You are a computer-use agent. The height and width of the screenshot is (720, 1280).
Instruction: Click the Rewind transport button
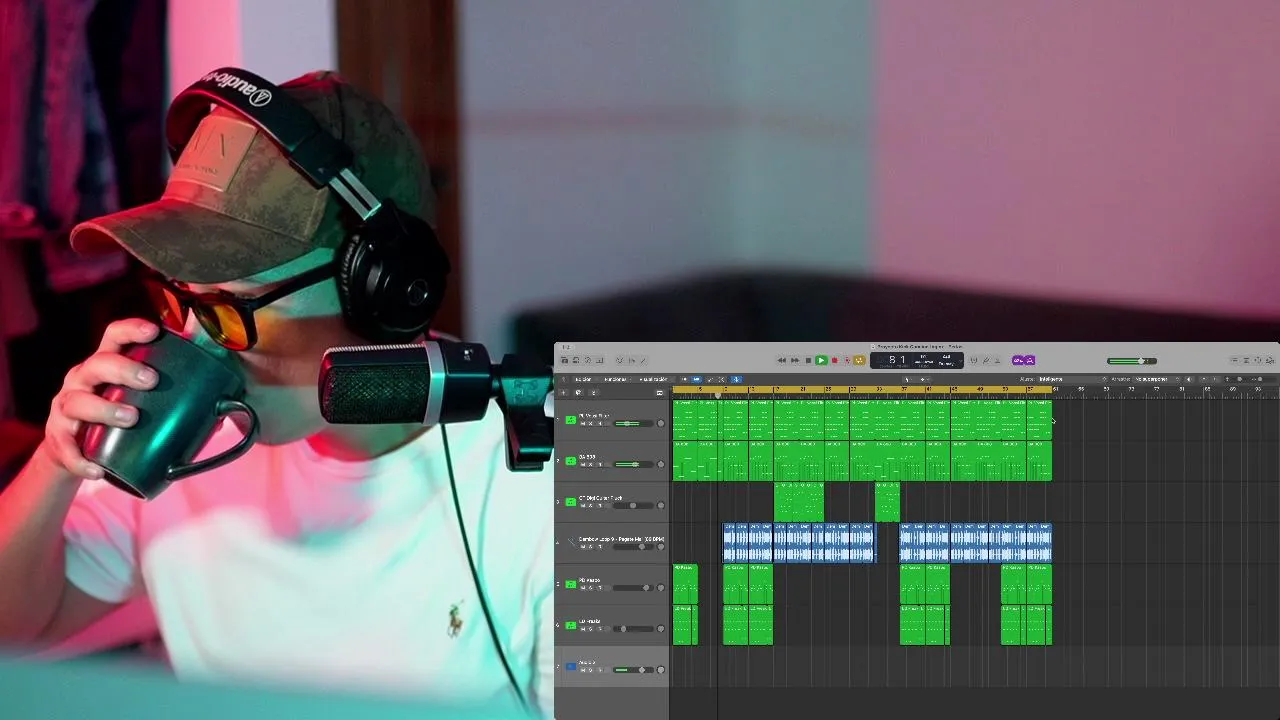pos(782,360)
